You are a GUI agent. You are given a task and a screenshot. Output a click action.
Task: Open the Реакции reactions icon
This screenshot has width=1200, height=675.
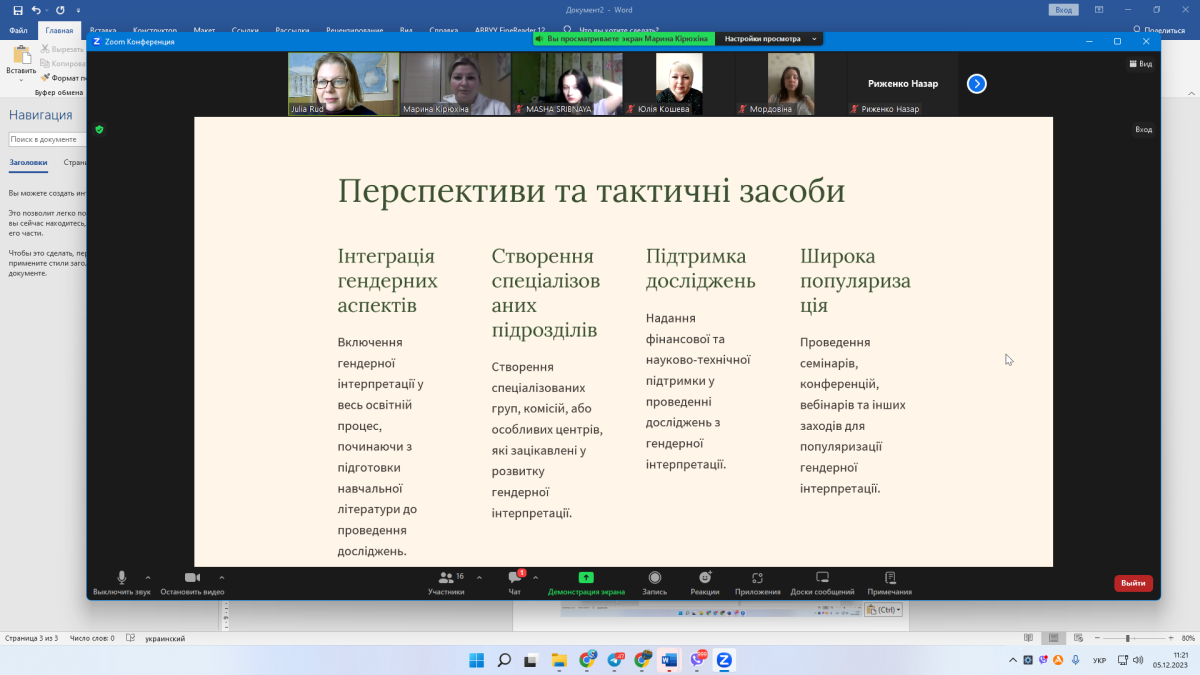click(705, 578)
